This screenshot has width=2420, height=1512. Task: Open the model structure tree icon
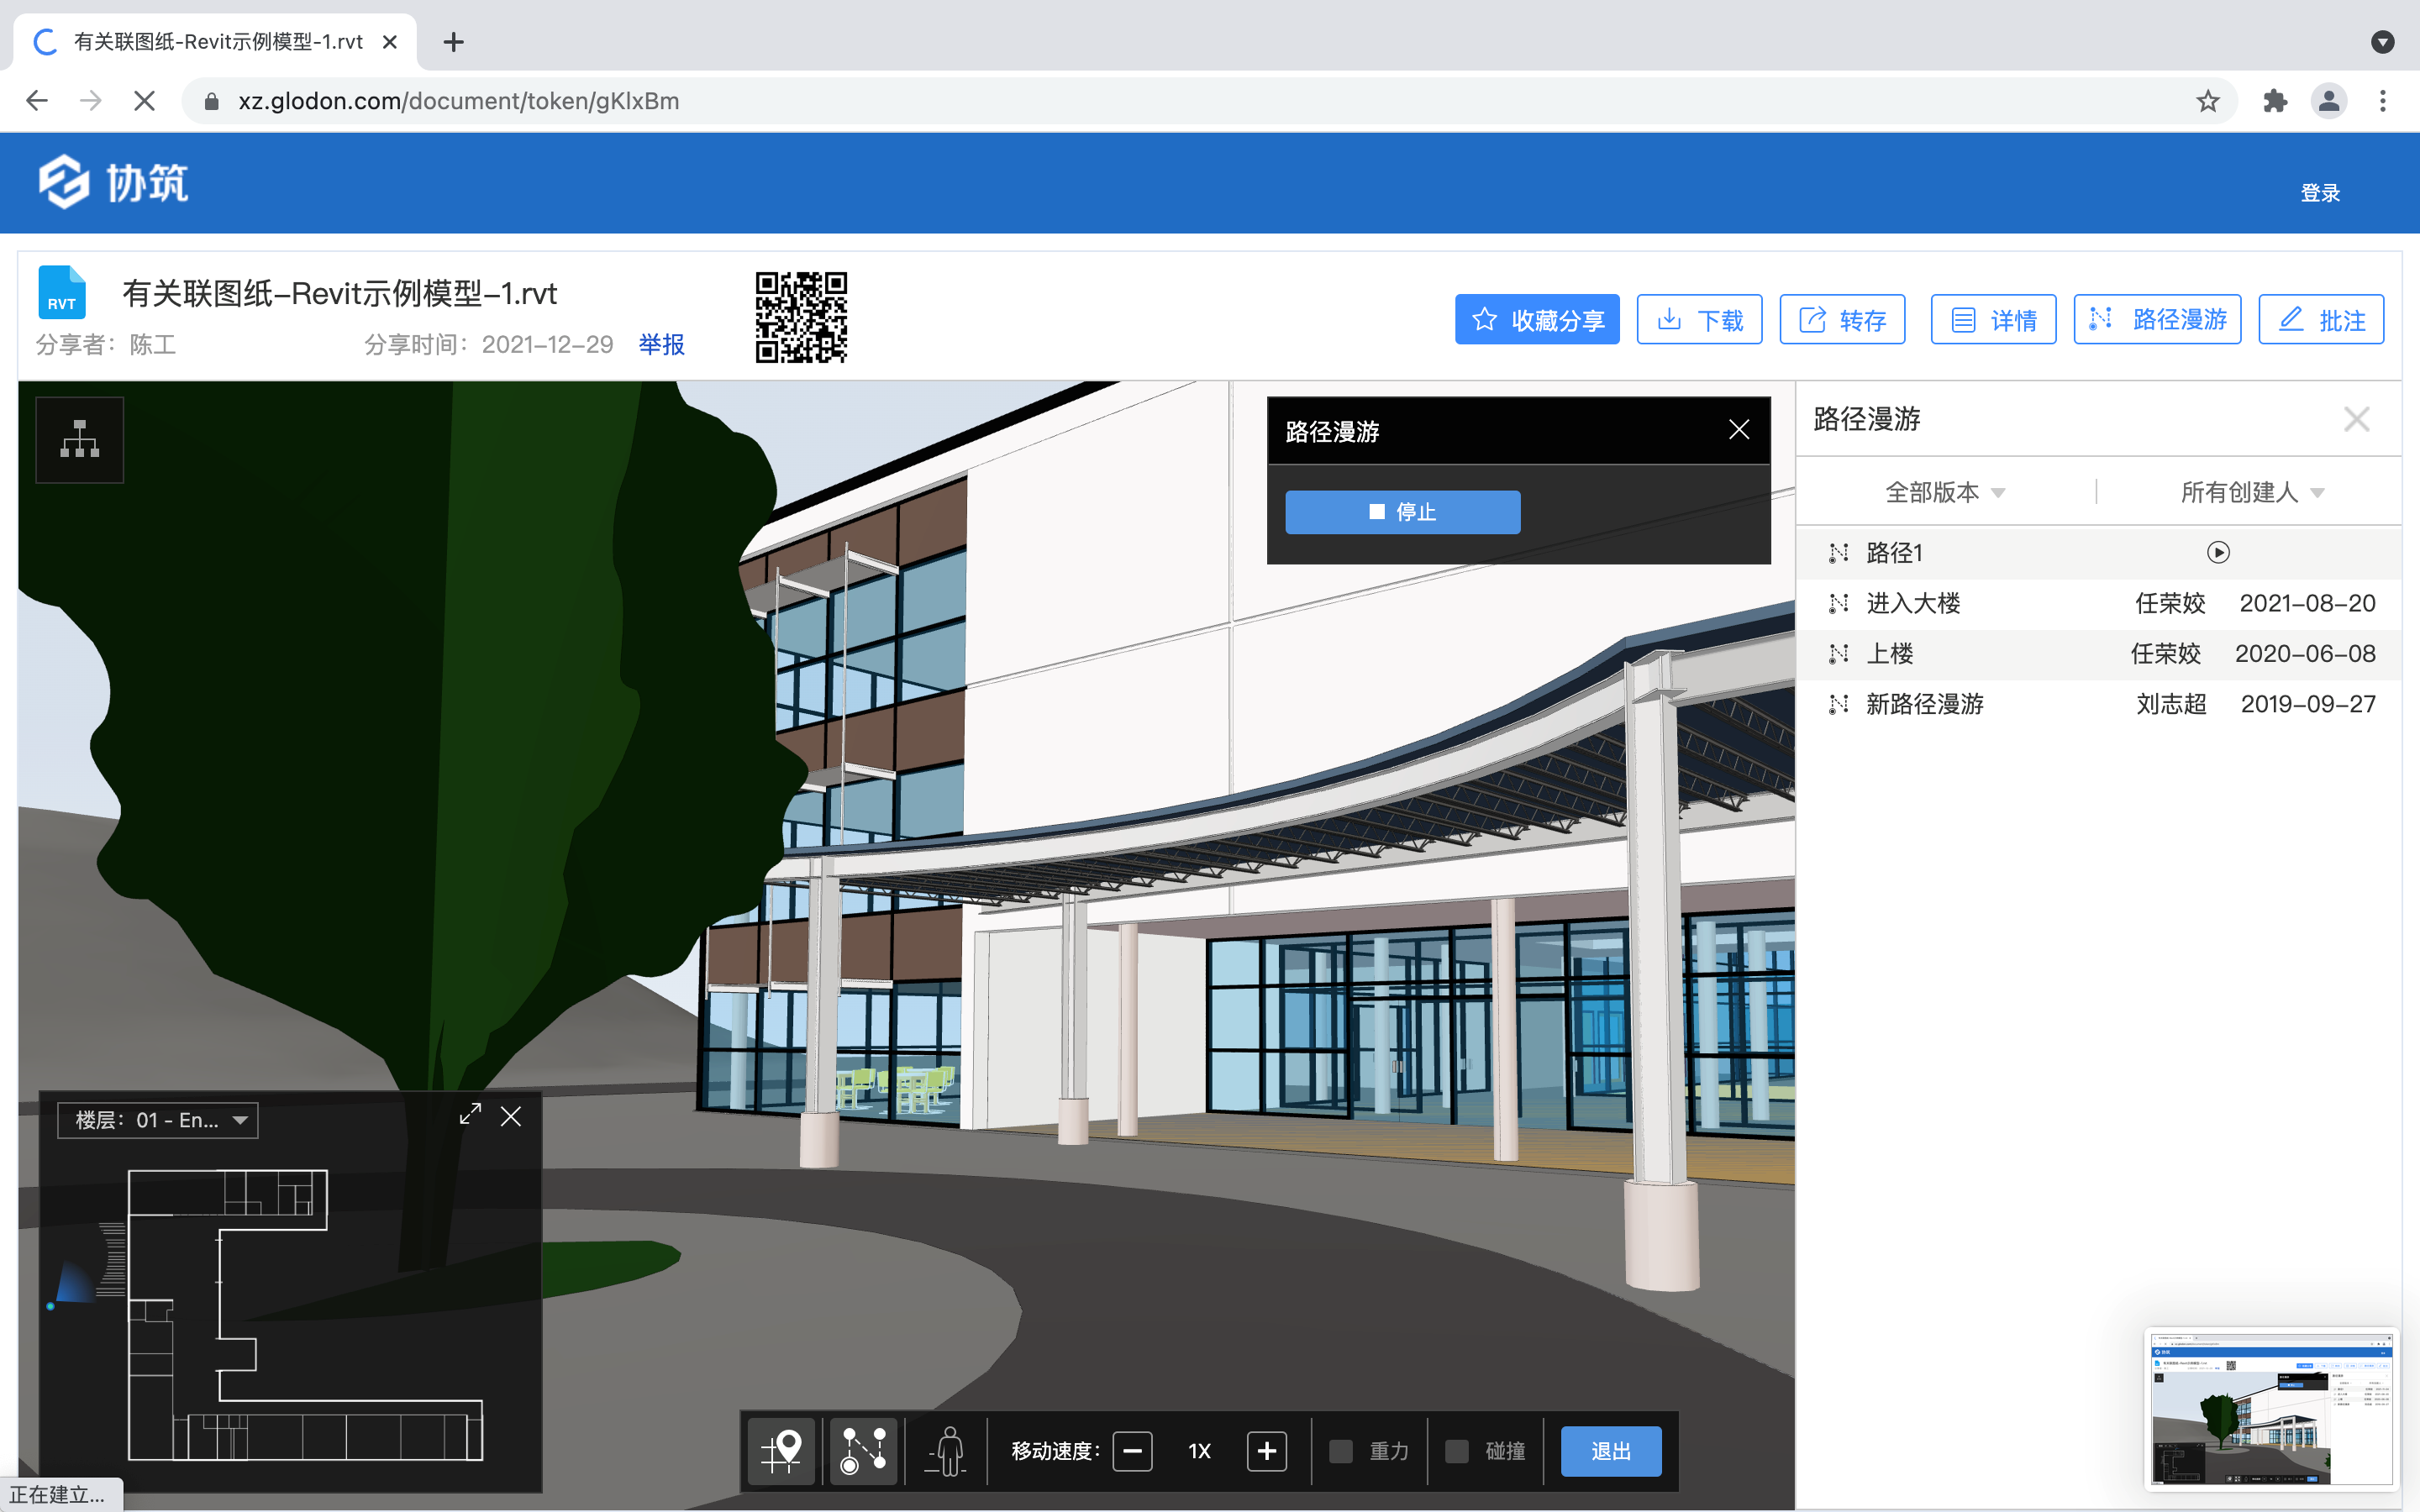point(79,440)
